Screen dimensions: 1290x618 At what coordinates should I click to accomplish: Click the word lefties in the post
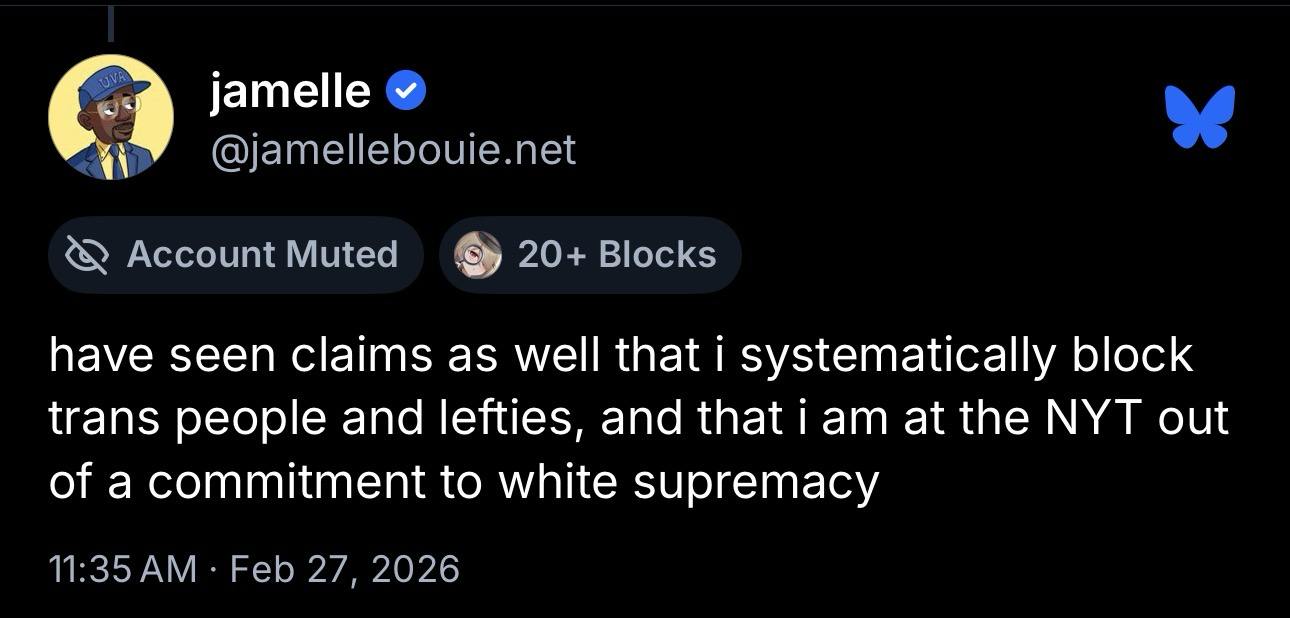505,419
